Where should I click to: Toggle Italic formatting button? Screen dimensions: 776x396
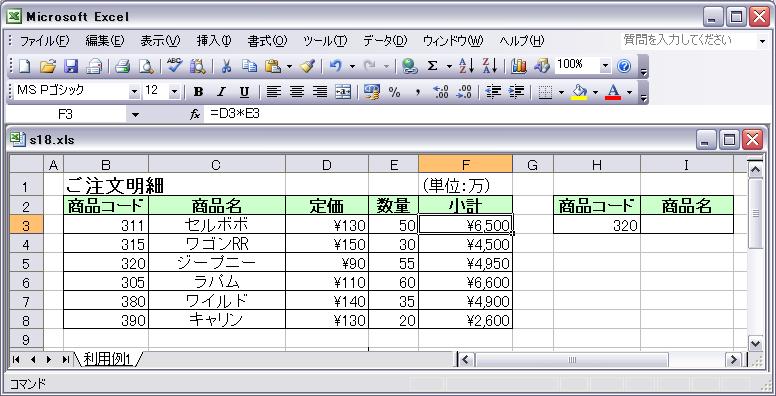click(221, 92)
